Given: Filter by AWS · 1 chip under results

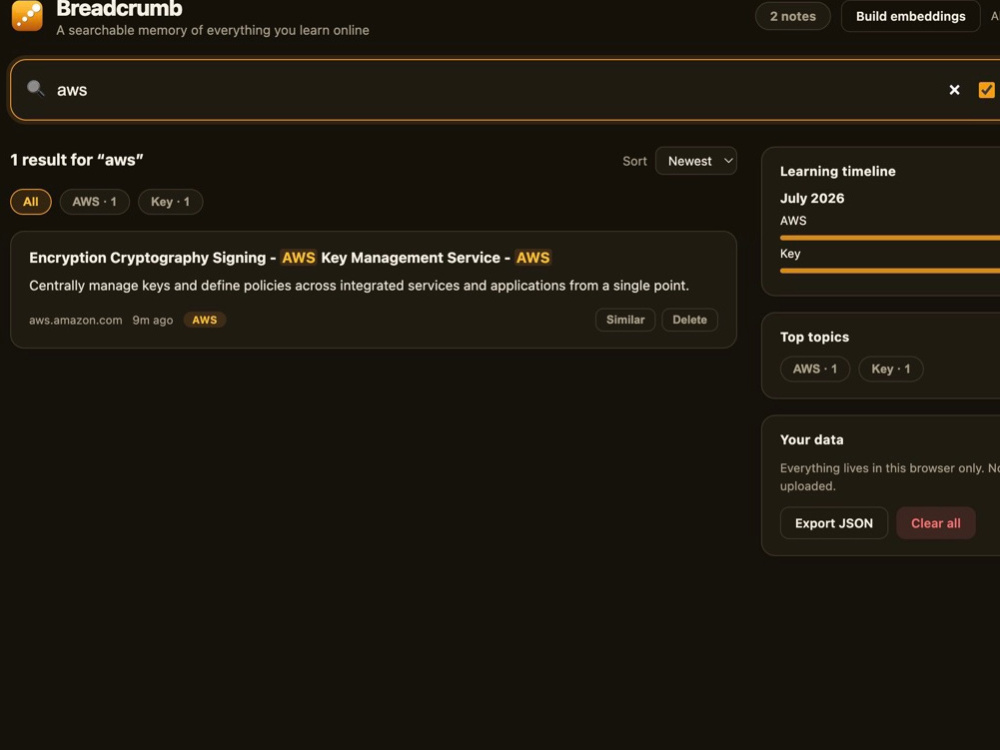Looking at the screenshot, I should pos(94,202).
